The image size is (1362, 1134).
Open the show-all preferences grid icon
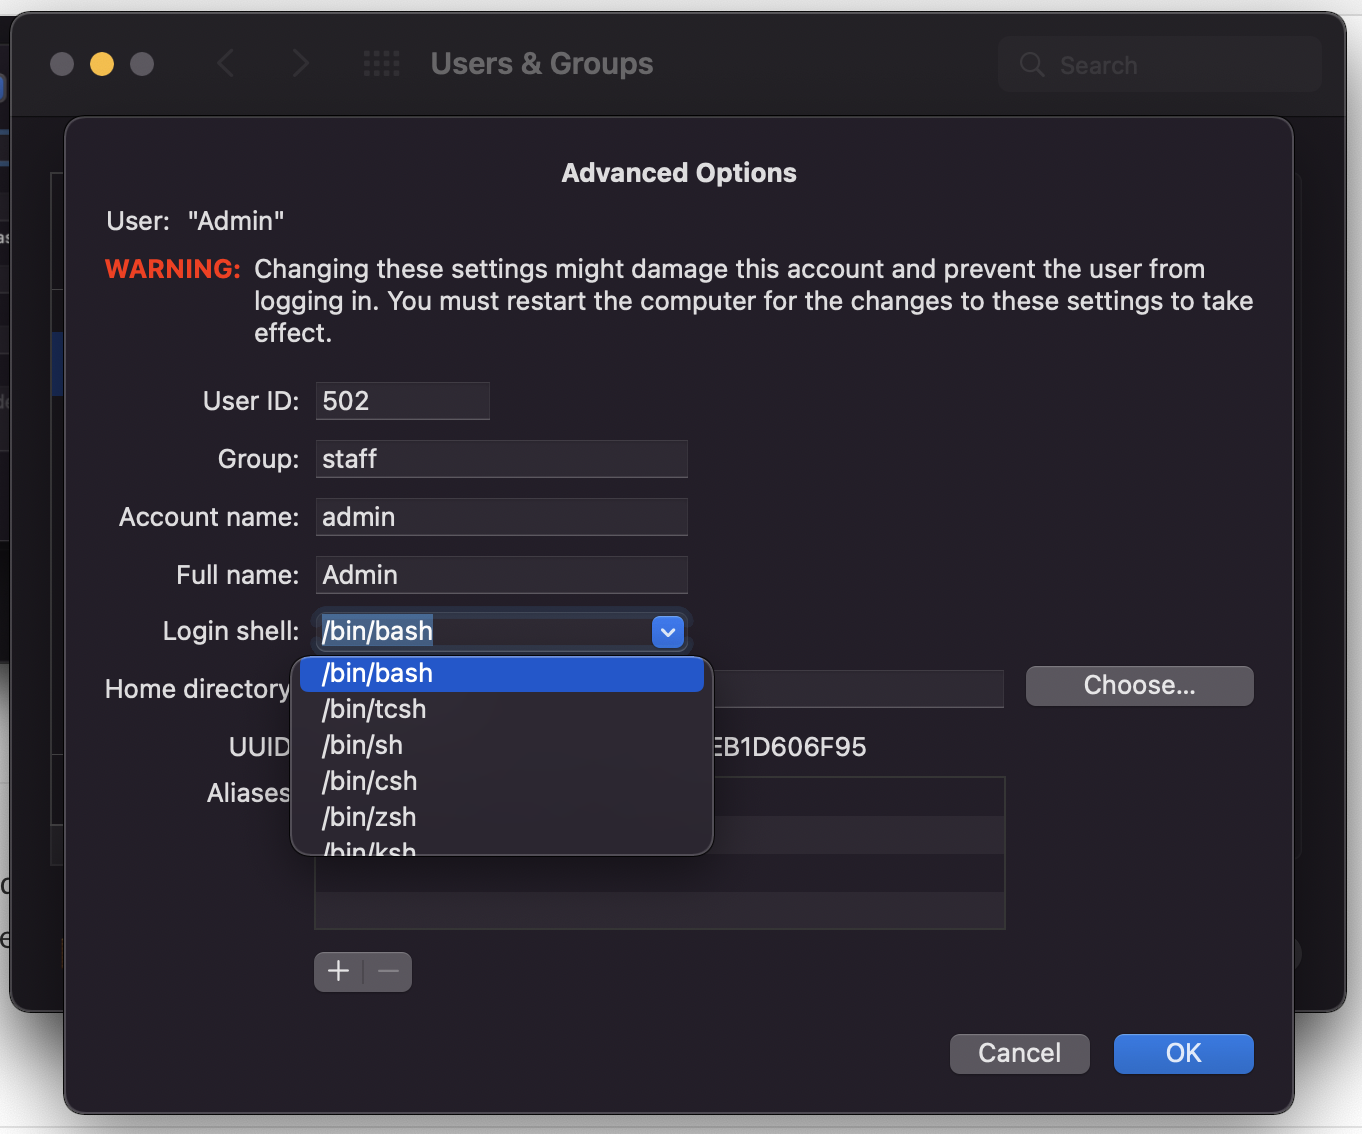381,64
